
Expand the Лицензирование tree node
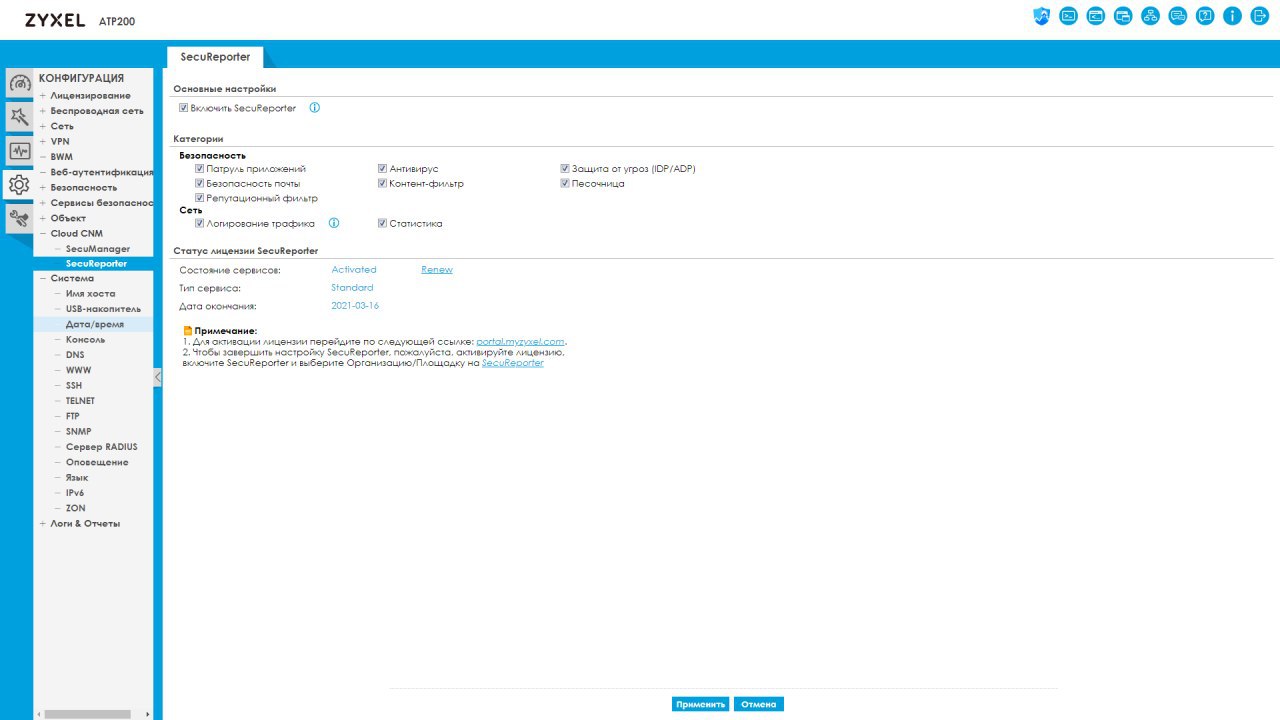click(x=42, y=96)
